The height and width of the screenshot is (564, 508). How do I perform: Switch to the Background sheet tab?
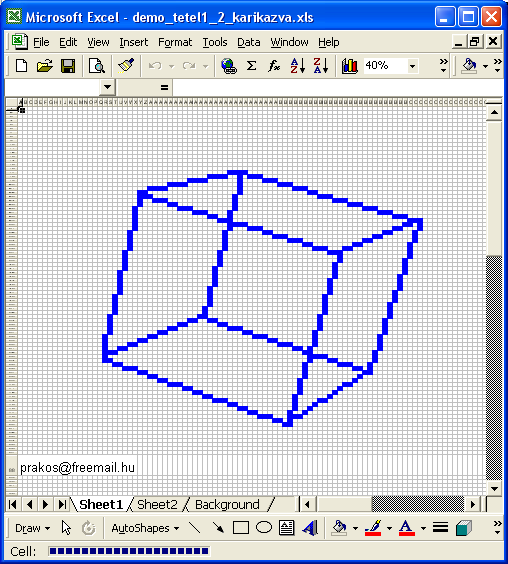[227, 504]
